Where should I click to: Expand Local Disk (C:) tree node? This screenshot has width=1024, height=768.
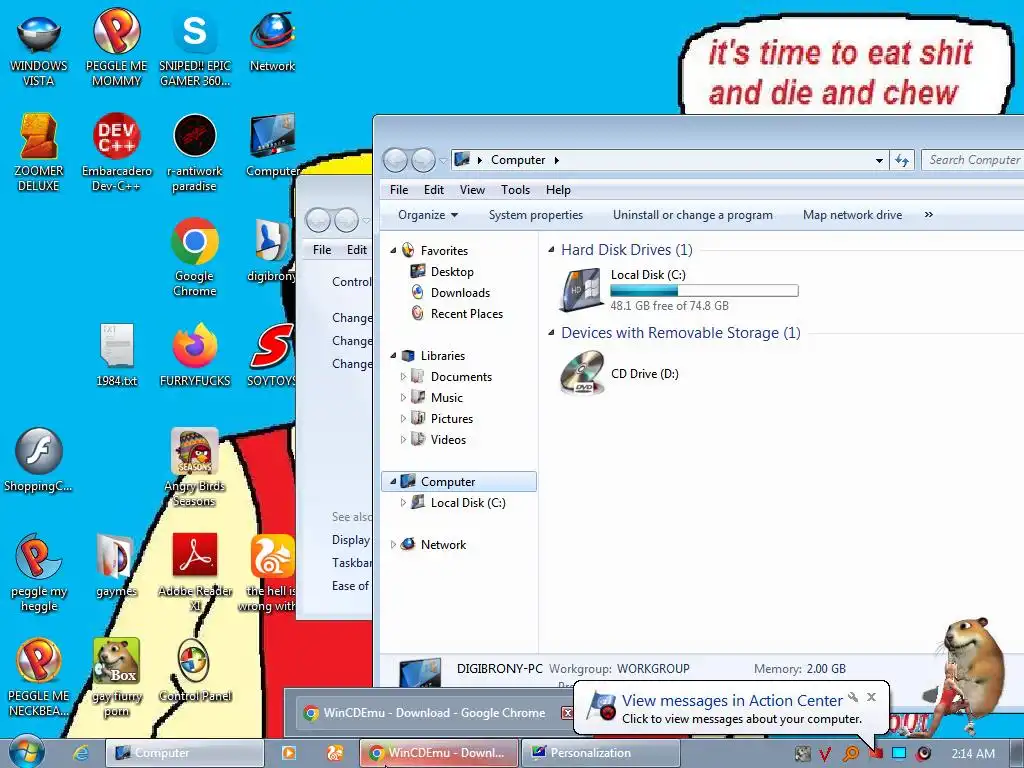click(x=403, y=503)
